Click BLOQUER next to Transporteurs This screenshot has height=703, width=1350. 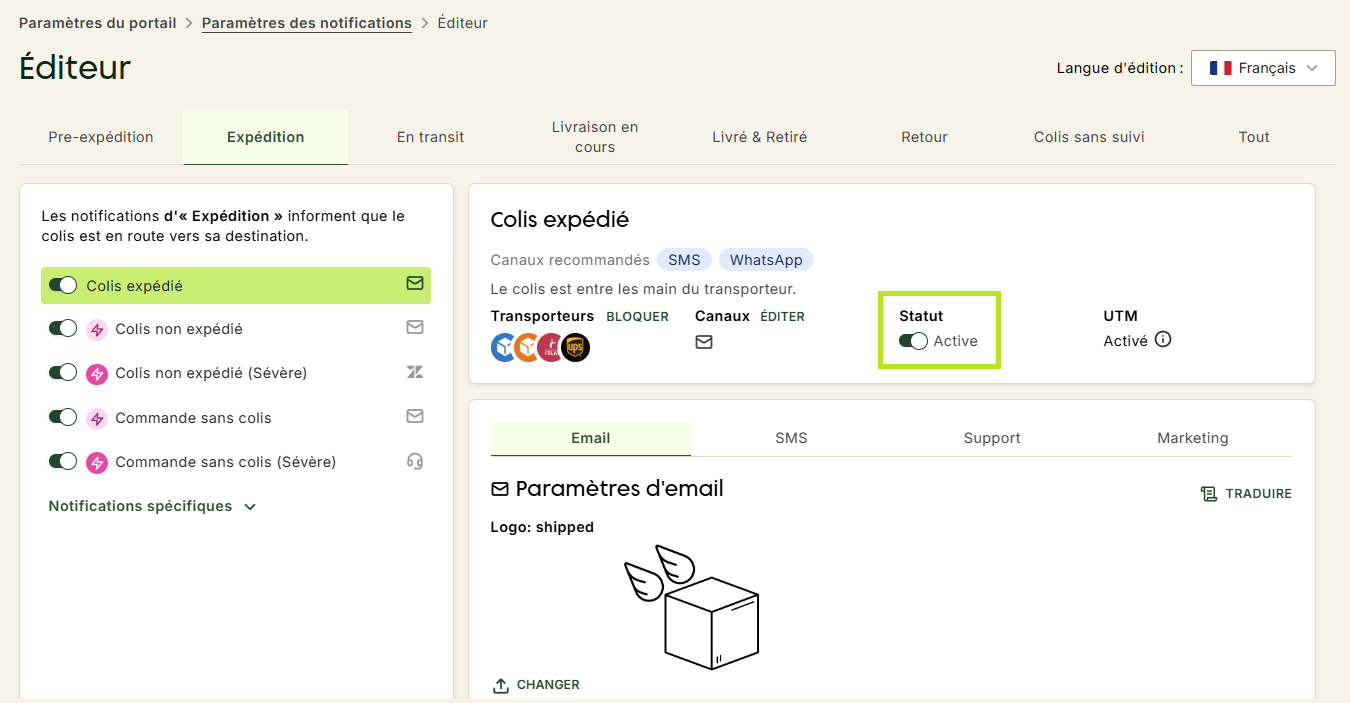click(x=637, y=316)
